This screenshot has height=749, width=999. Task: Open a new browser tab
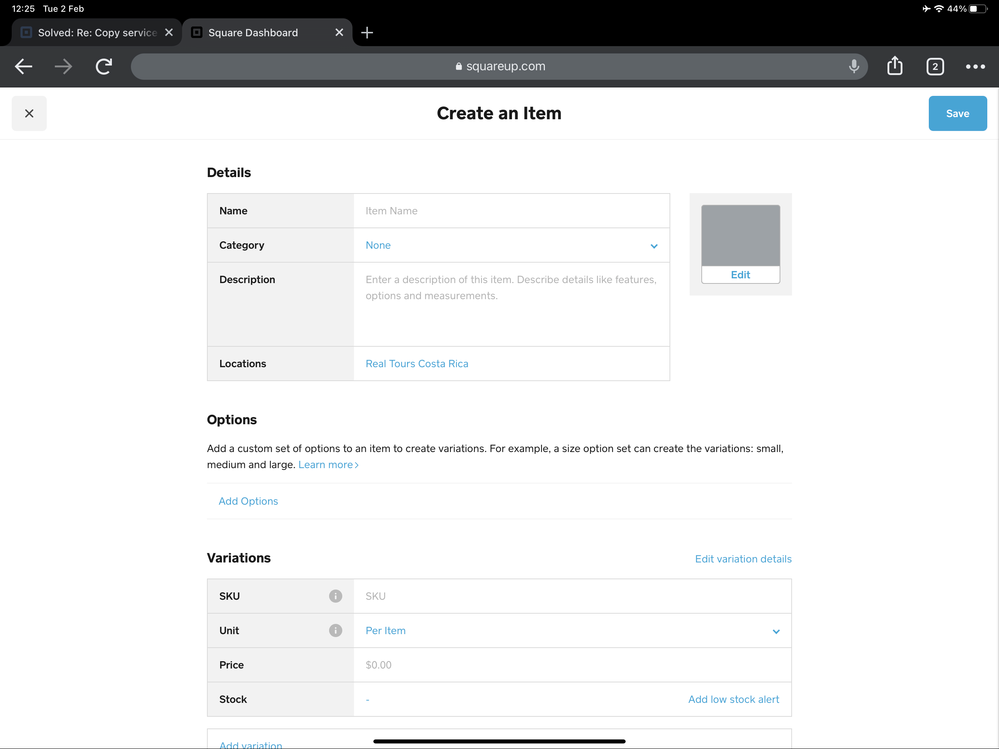[x=367, y=33]
